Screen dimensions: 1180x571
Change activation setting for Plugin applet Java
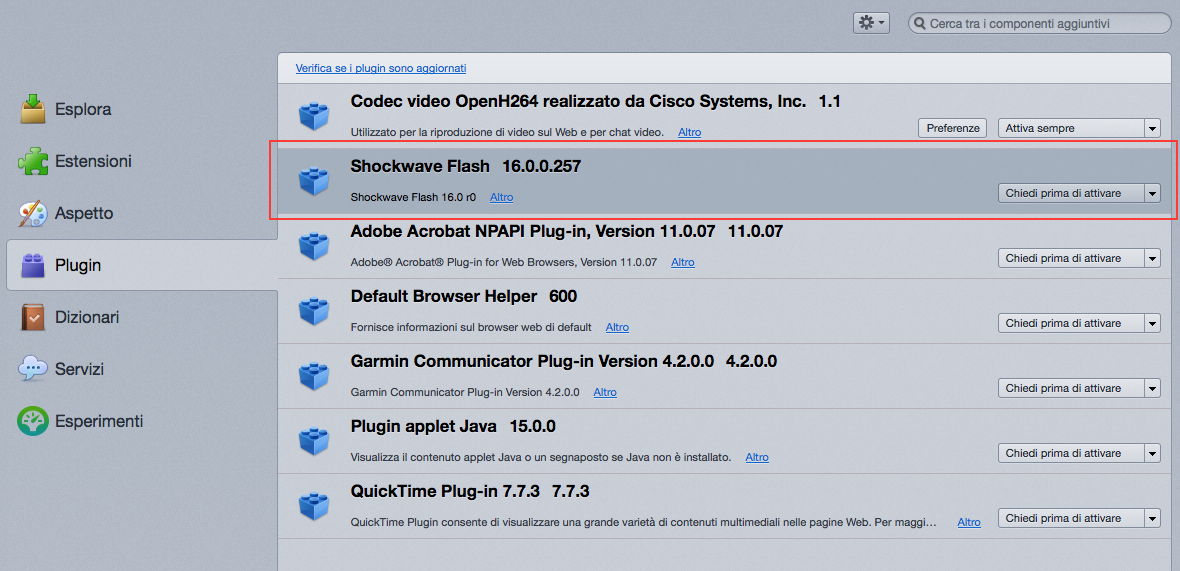coord(1079,453)
